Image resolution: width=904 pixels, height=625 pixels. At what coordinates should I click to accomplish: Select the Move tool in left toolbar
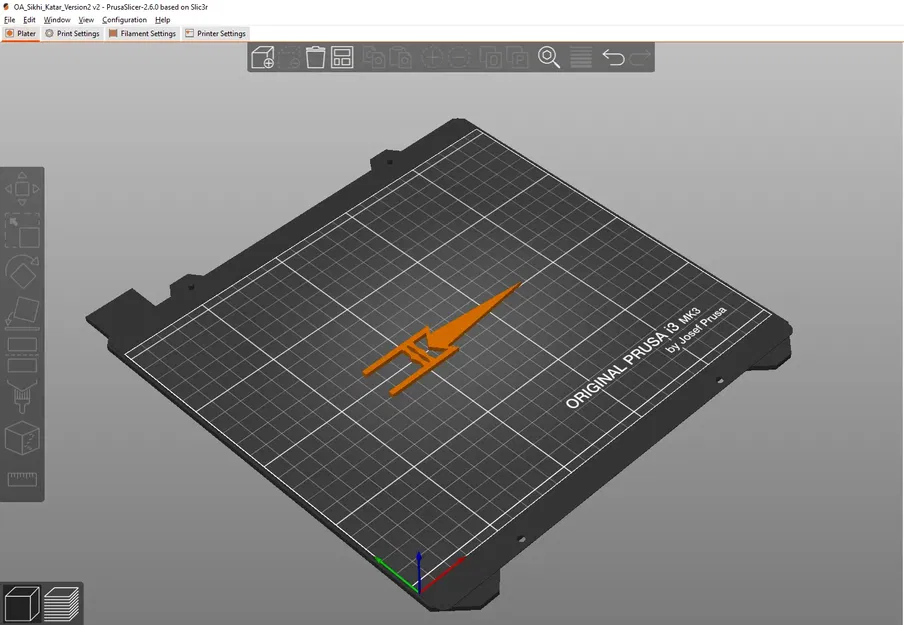22,189
